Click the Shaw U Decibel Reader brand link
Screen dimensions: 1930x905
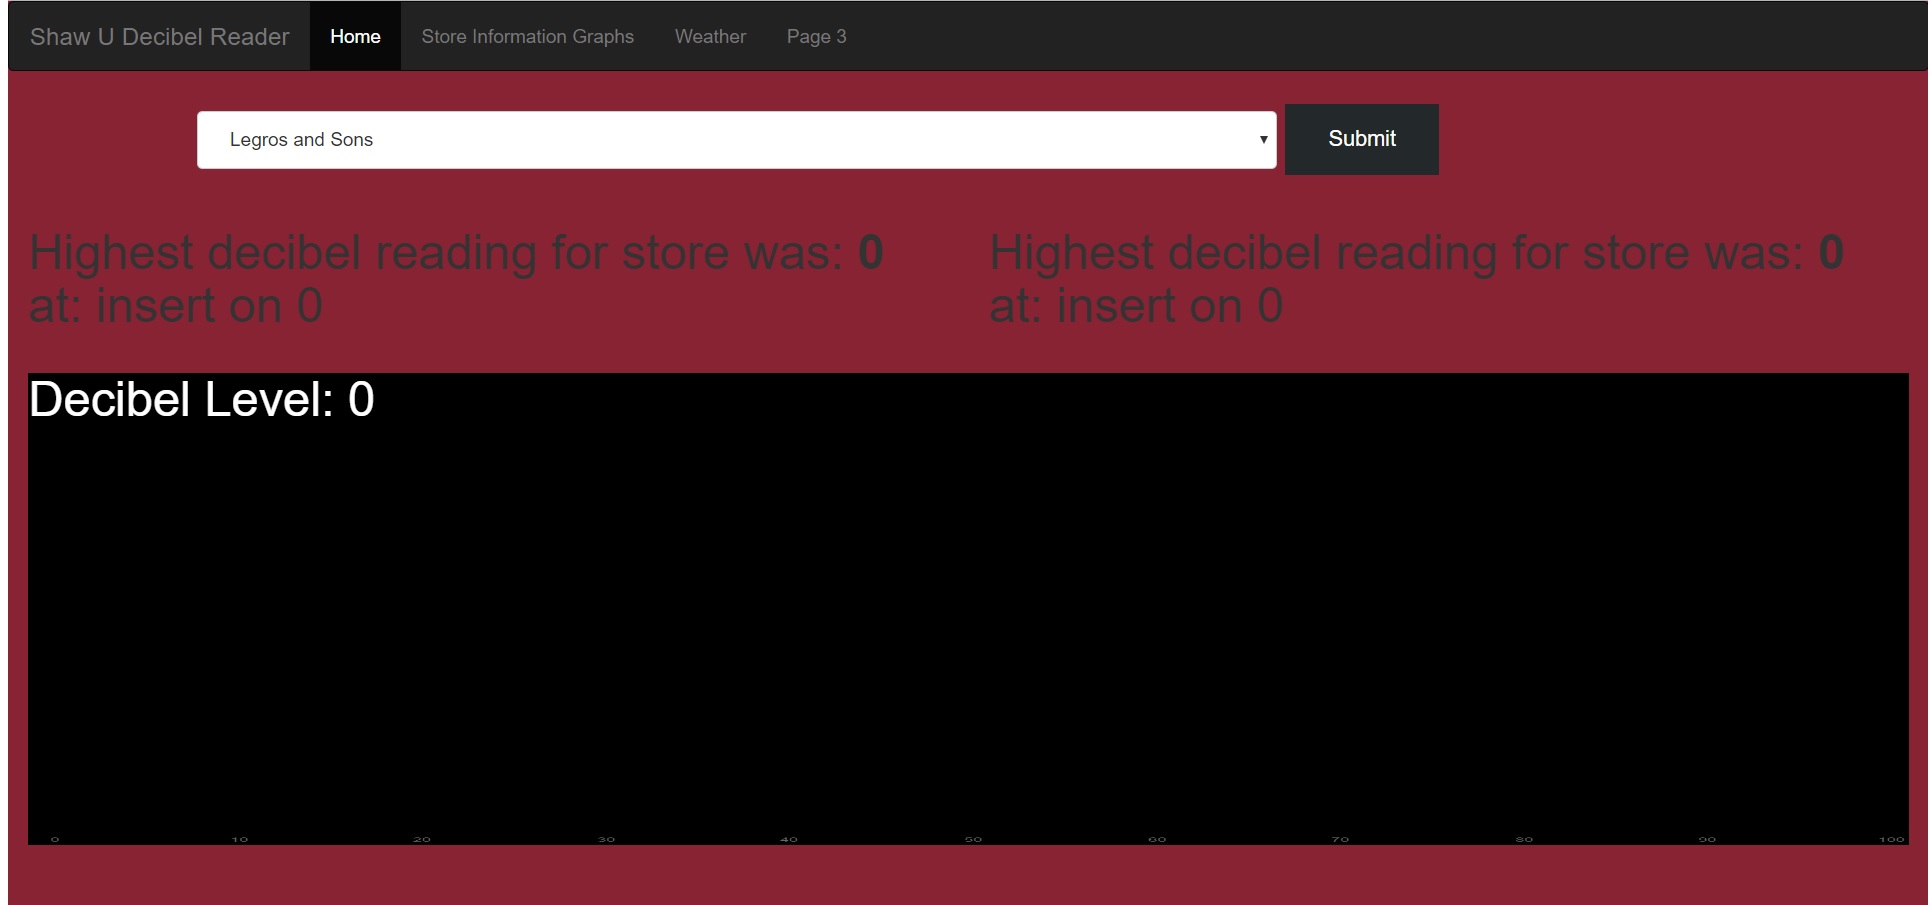tap(159, 37)
